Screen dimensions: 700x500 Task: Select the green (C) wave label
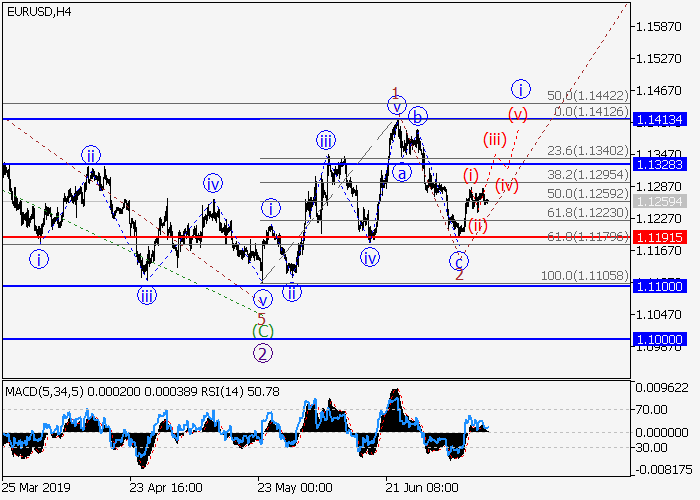[x=262, y=330]
